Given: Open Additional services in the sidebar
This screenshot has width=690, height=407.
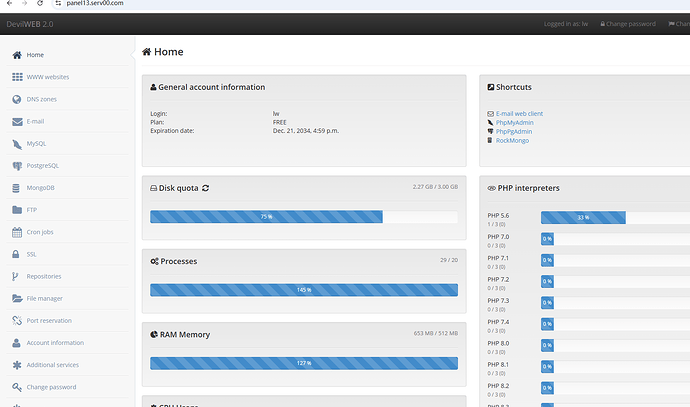Looking at the screenshot, I should [x=53, y=365].
